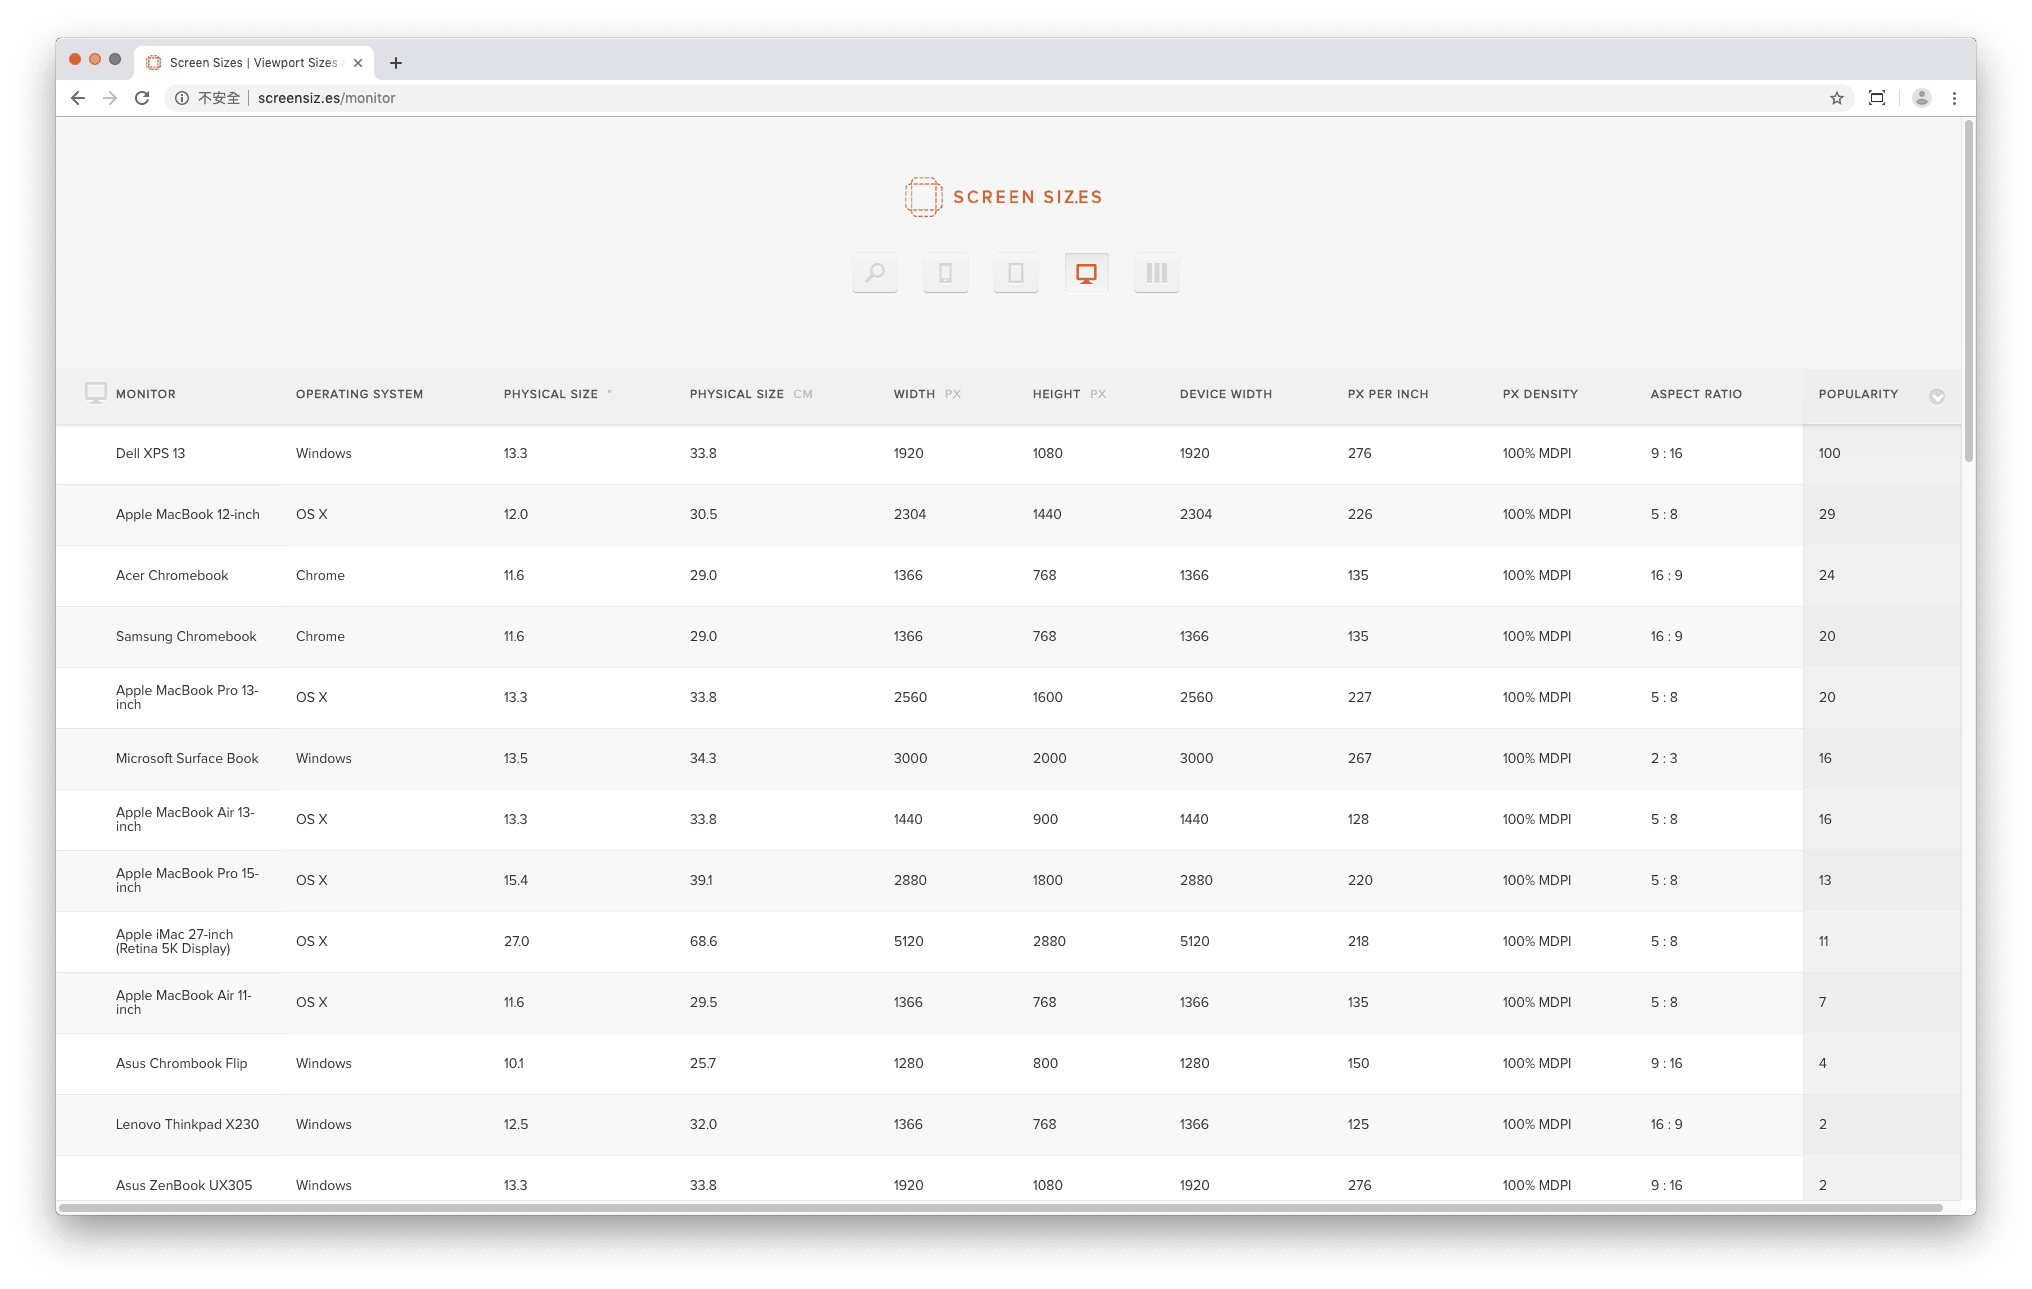Reload the page
This screenshot has width=2032, height=1289.
142,98
